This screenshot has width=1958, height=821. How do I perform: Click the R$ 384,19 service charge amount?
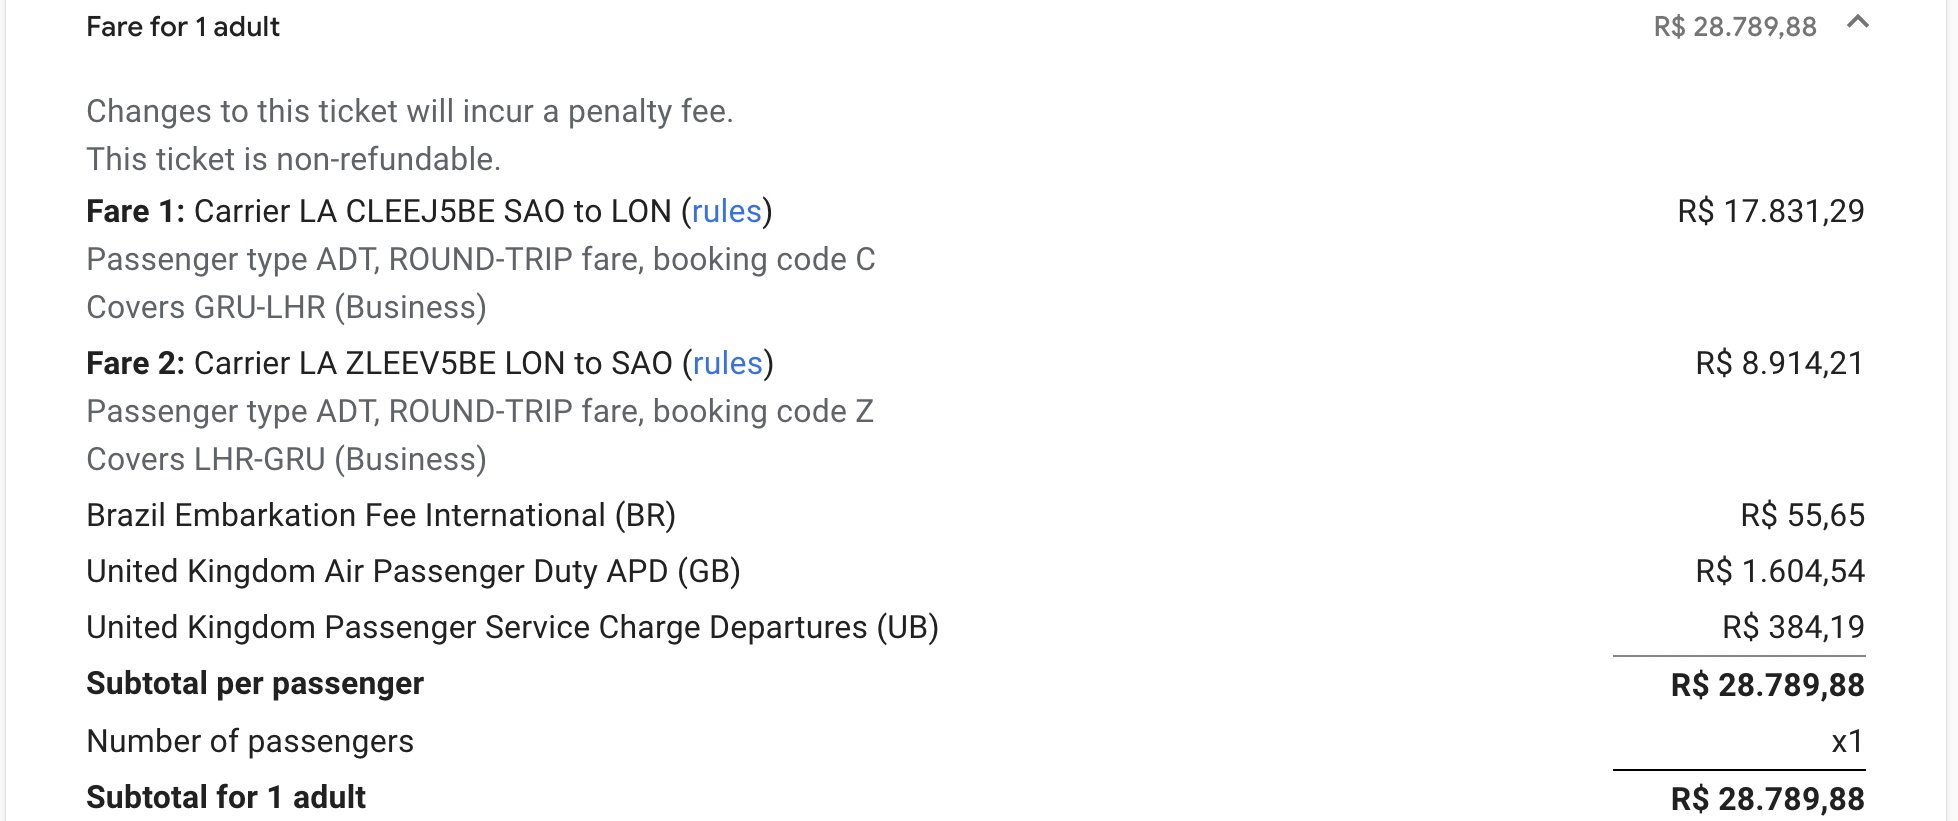point(1793,627)
